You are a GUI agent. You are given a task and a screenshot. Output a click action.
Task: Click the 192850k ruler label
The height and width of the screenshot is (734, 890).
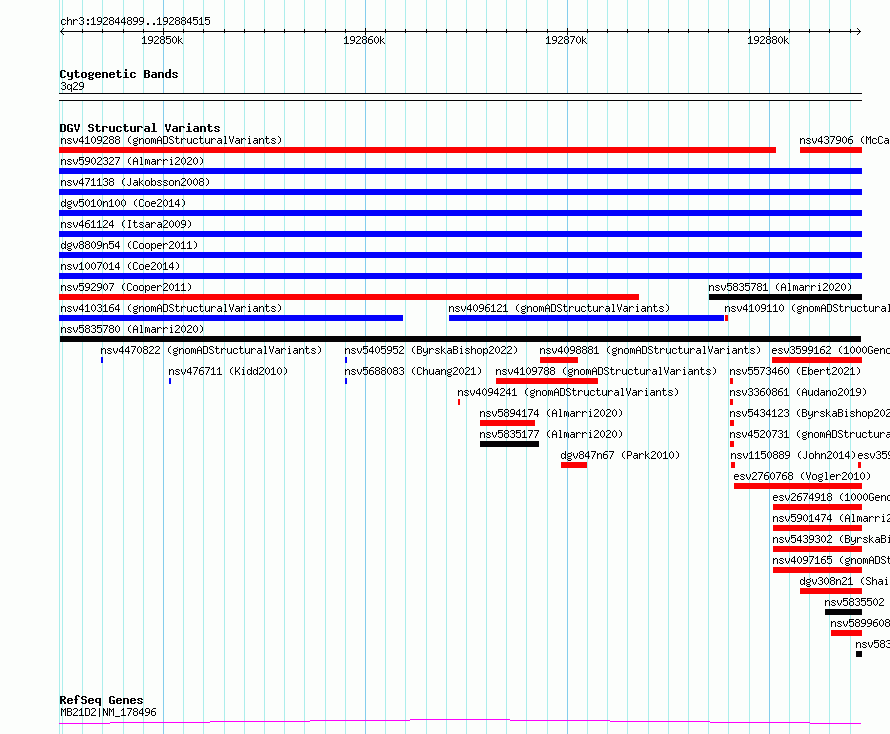(x=162, y=40)
